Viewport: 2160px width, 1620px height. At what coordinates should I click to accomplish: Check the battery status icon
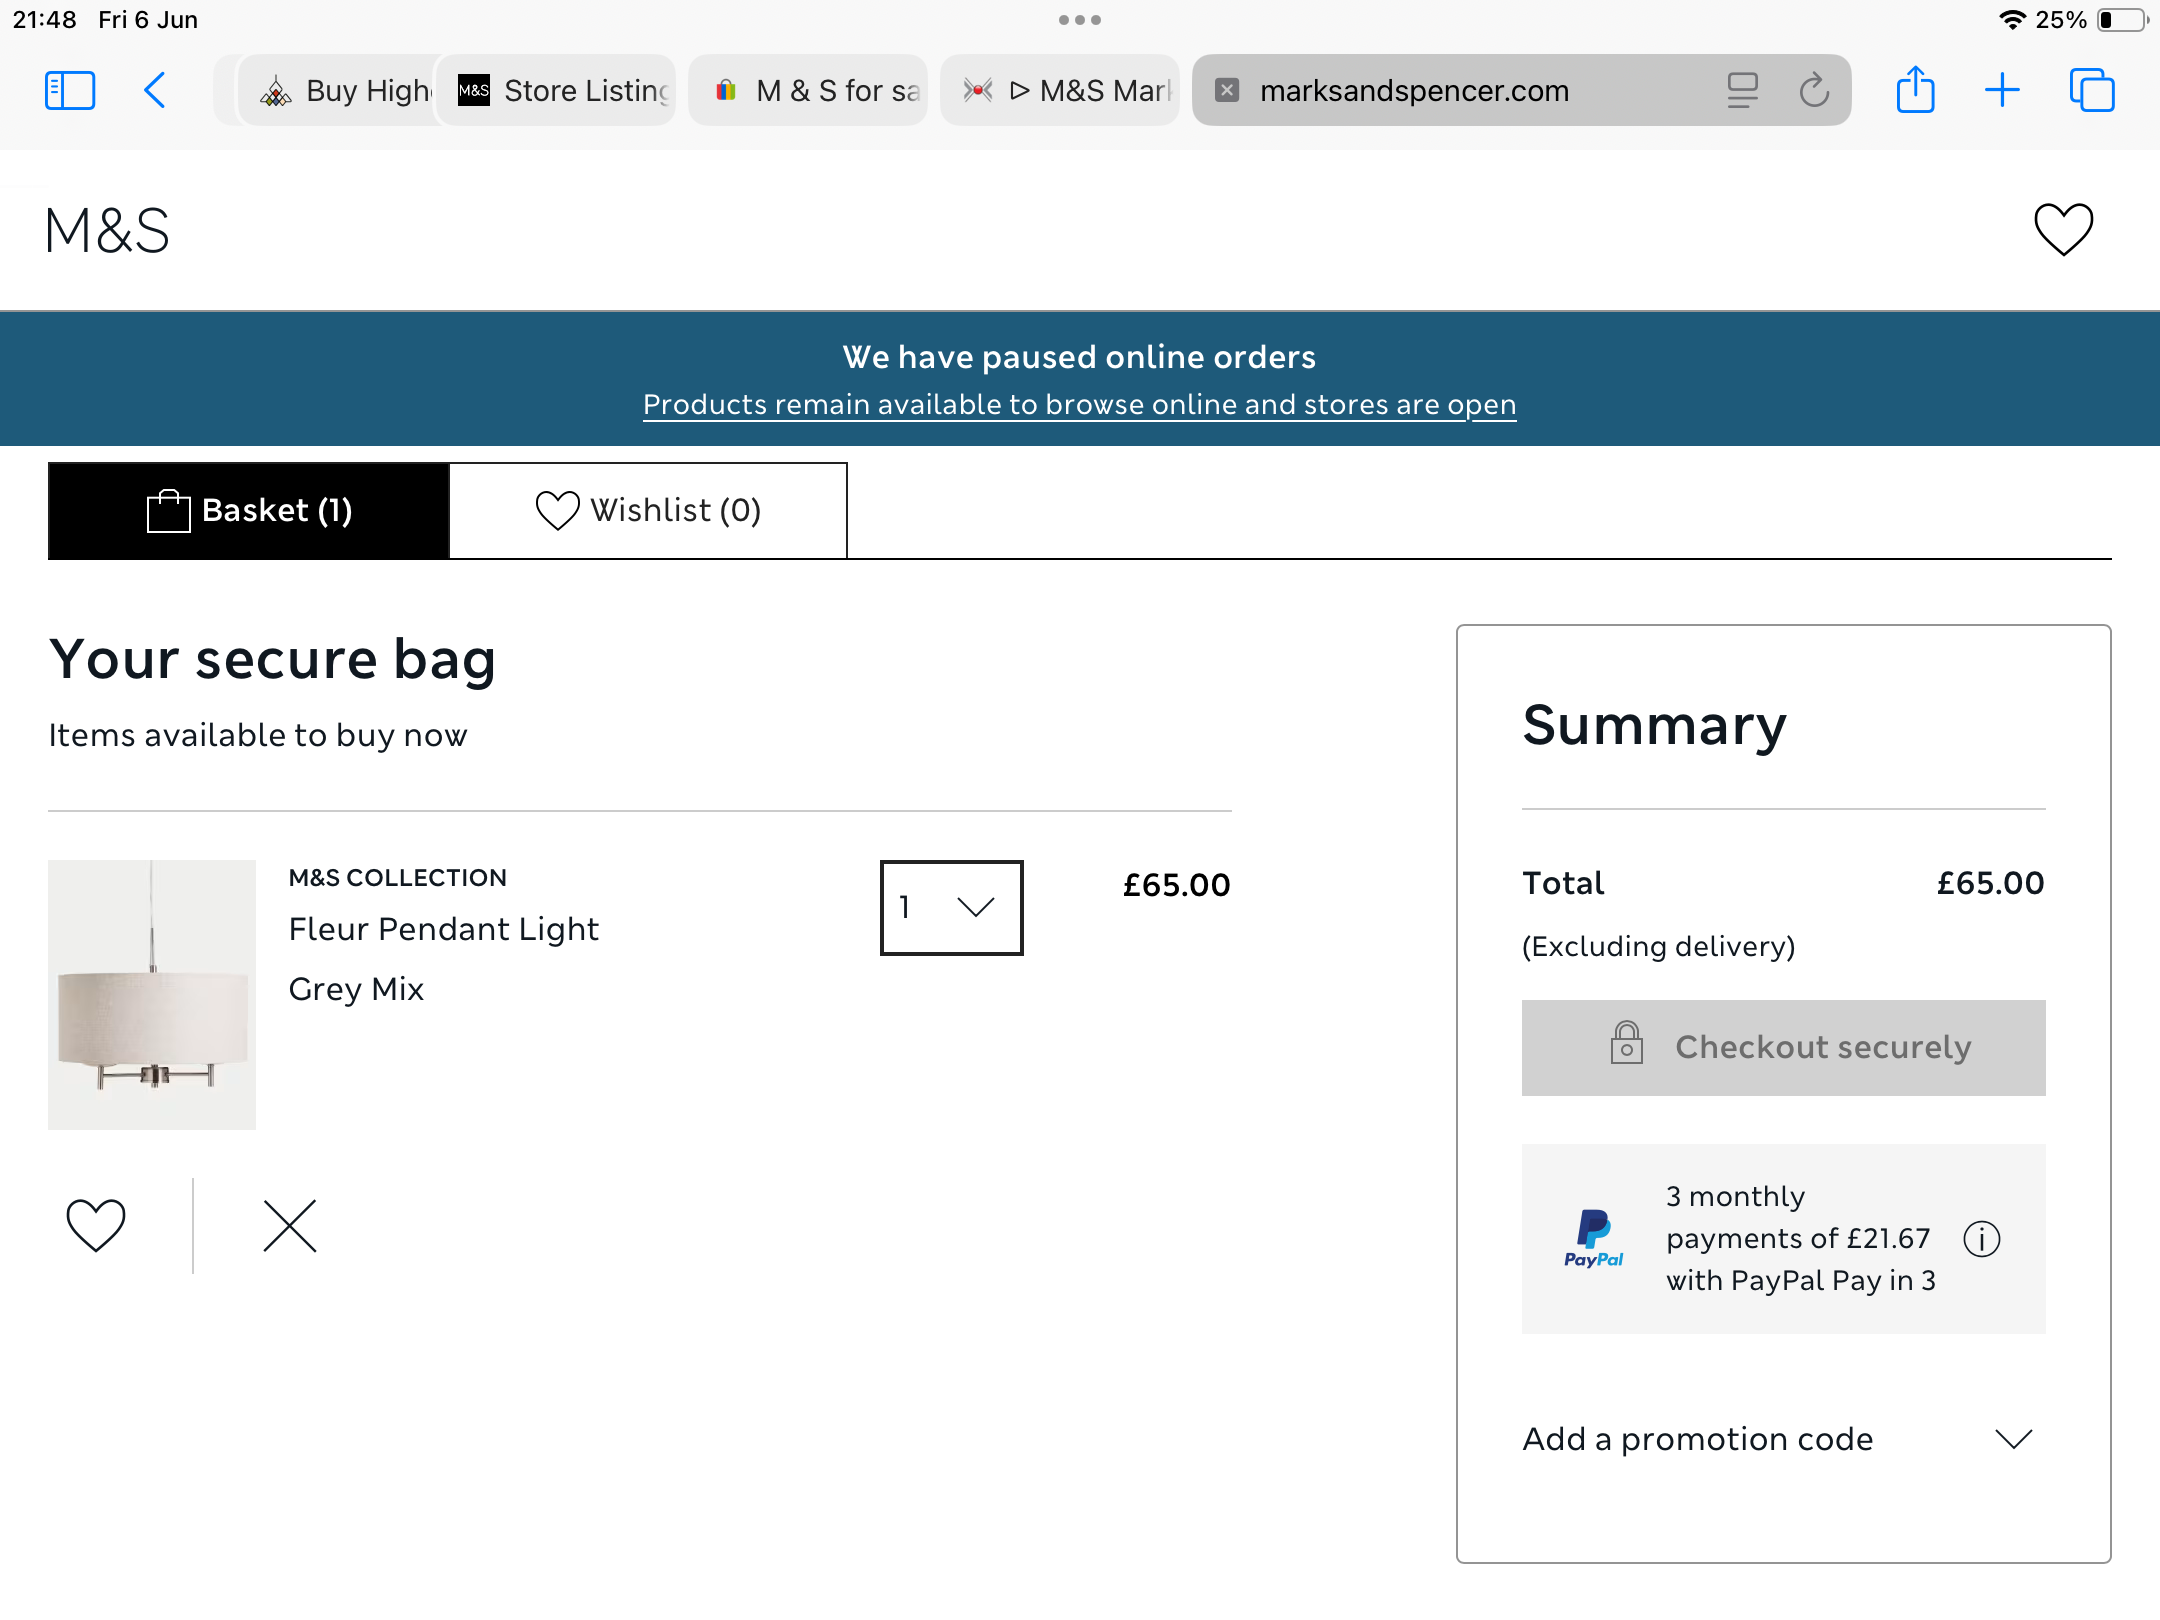point(2123,20)
